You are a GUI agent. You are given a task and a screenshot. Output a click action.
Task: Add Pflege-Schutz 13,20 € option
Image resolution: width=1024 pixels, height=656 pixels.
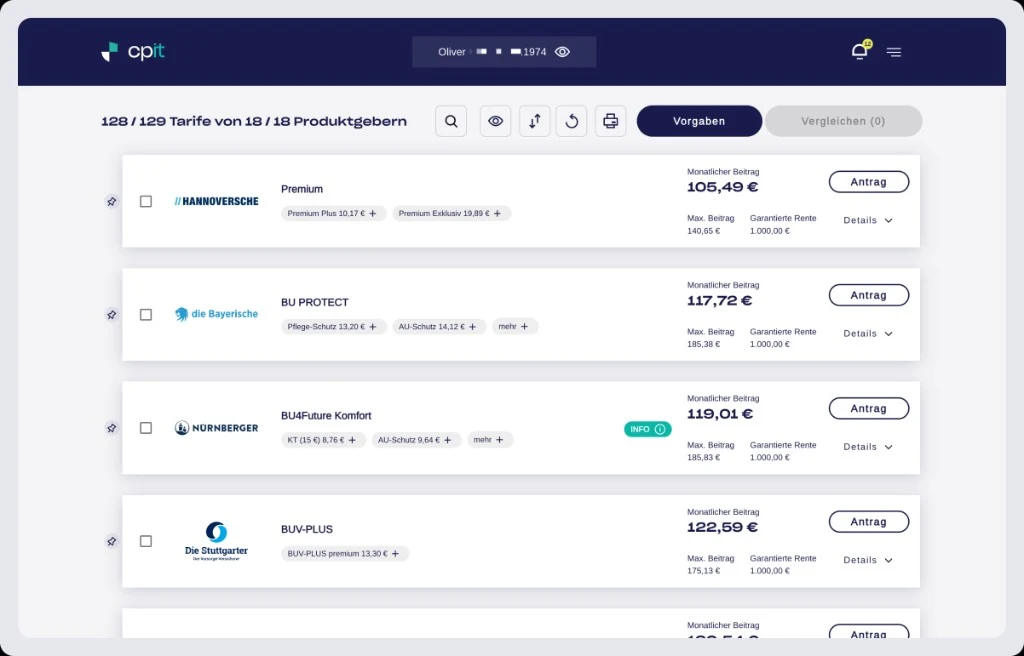pos(334,327)
